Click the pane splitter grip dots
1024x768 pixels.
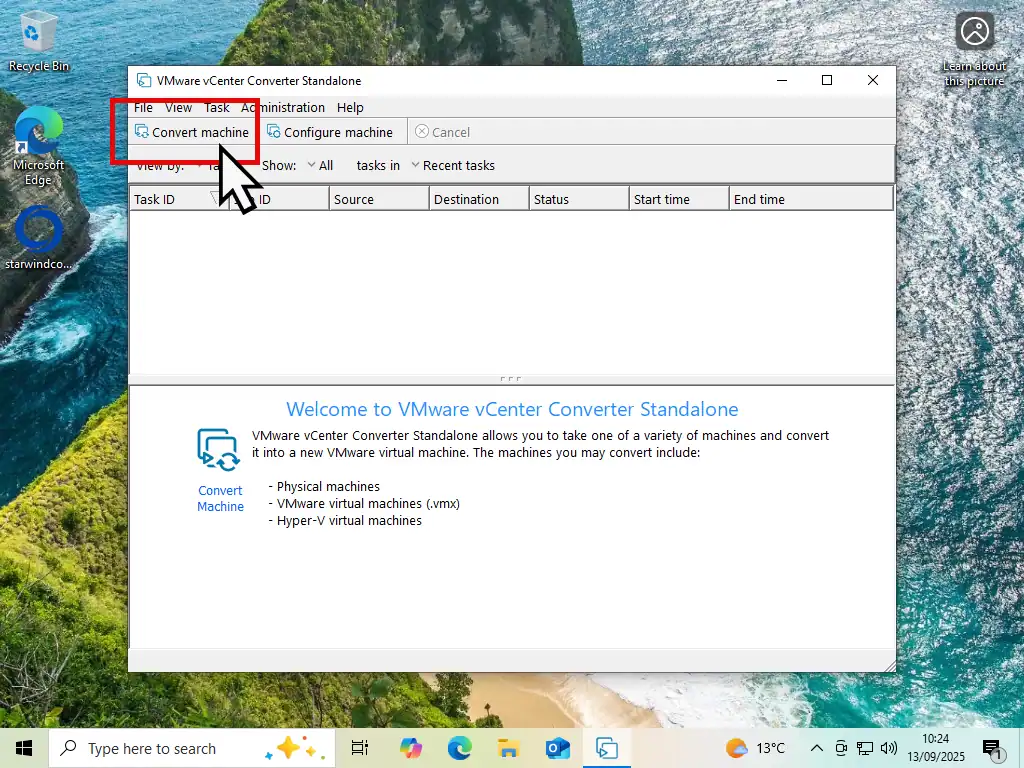(511, 379)
